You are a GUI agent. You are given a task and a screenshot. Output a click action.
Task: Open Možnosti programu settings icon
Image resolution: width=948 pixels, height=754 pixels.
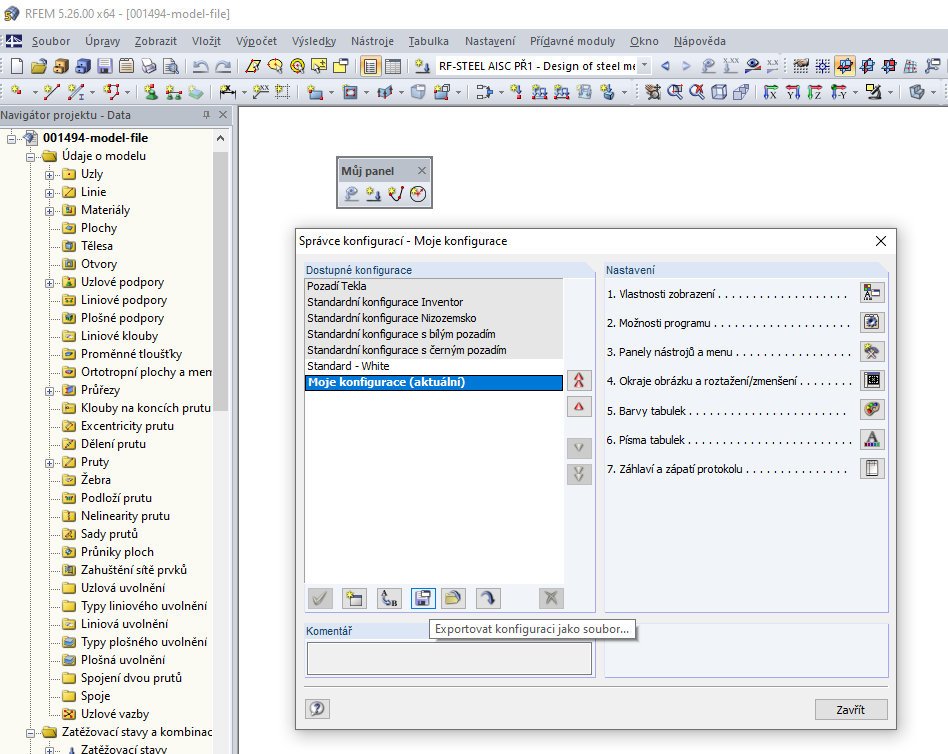872,322
